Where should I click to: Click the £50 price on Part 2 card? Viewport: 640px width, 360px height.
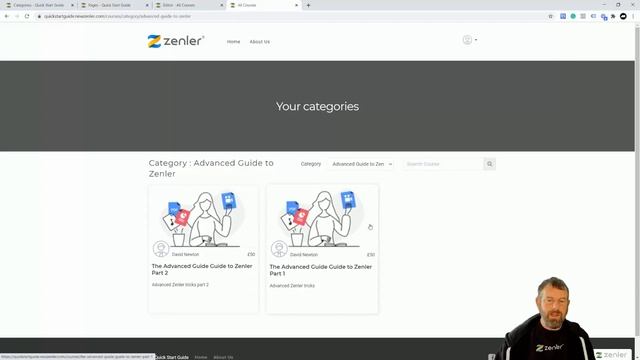pos(251,254)
